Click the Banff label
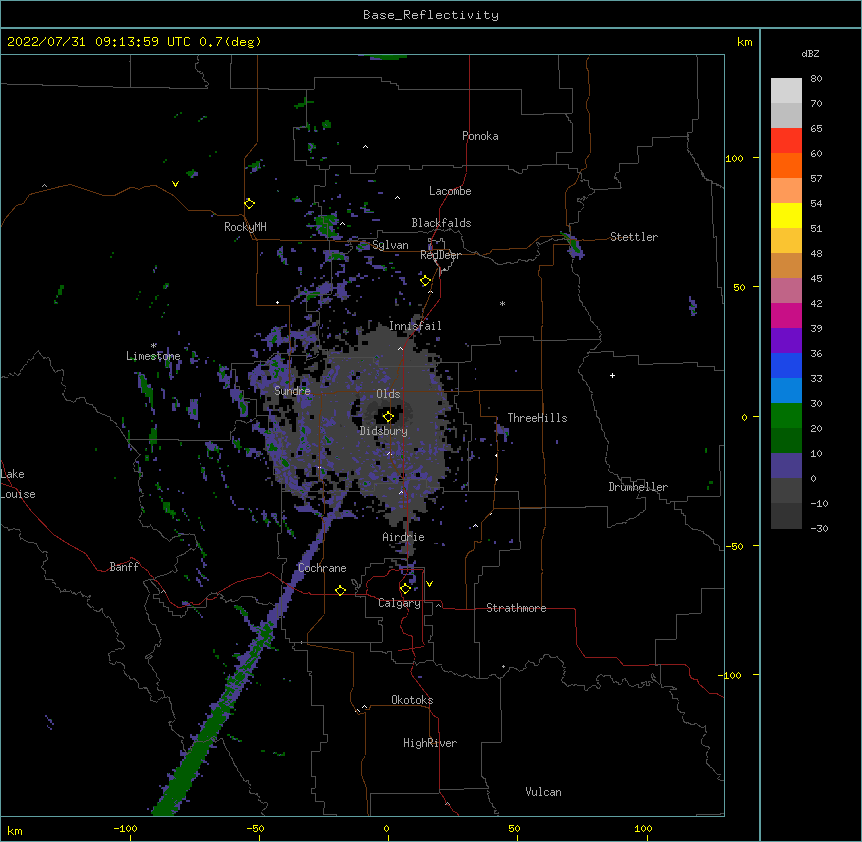The height and width of the screenshot is (842, 862). click(124, 567)
